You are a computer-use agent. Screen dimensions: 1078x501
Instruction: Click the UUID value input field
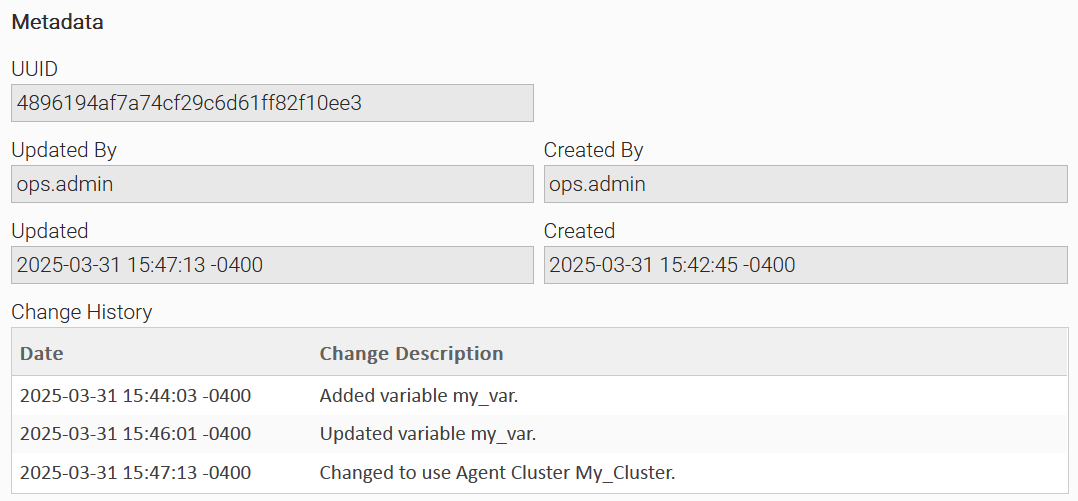coord(272,103)
